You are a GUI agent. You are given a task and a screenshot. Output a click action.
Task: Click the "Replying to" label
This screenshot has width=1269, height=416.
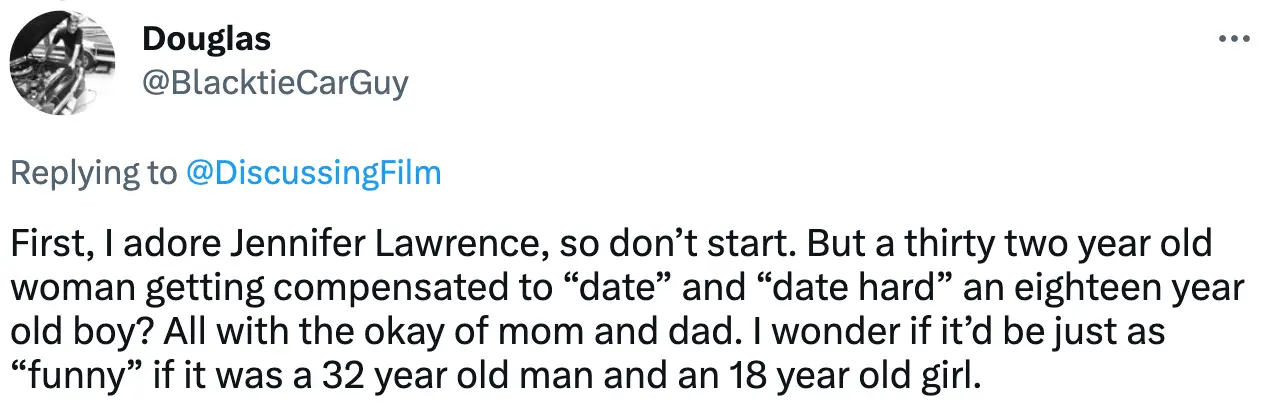point(92,174)
